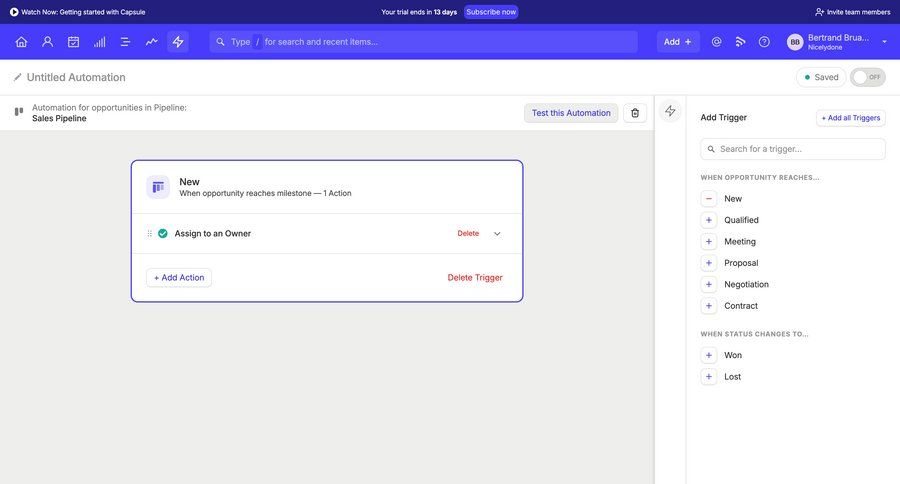The height and width of the screenshot is (484, 900).
Task: Toggle the automation OFF switch on
Action: (x=867, y=77)
